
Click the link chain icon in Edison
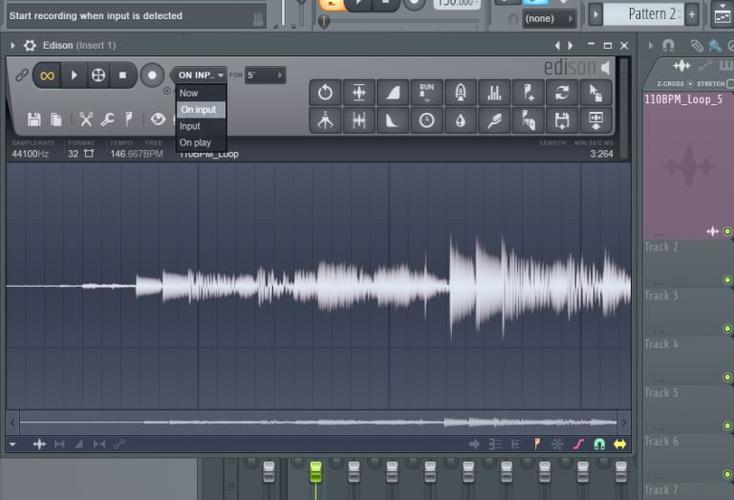[22, 75]
